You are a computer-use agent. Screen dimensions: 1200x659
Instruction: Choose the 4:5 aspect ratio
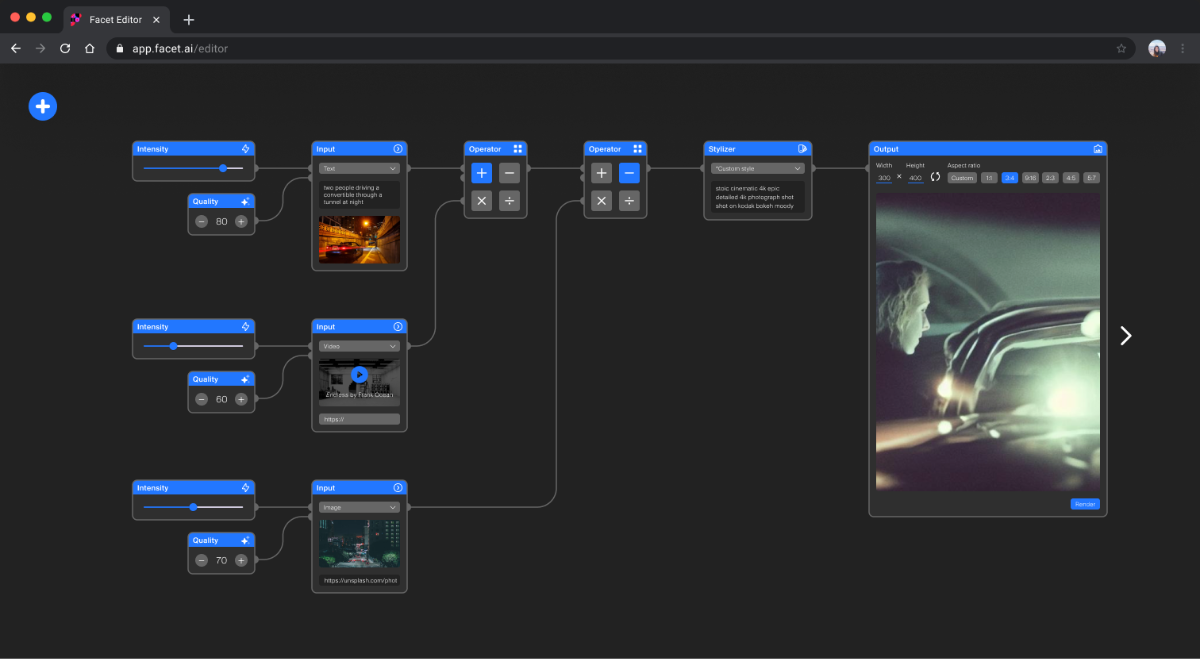pyautogui.click(x=1071, y=178)
